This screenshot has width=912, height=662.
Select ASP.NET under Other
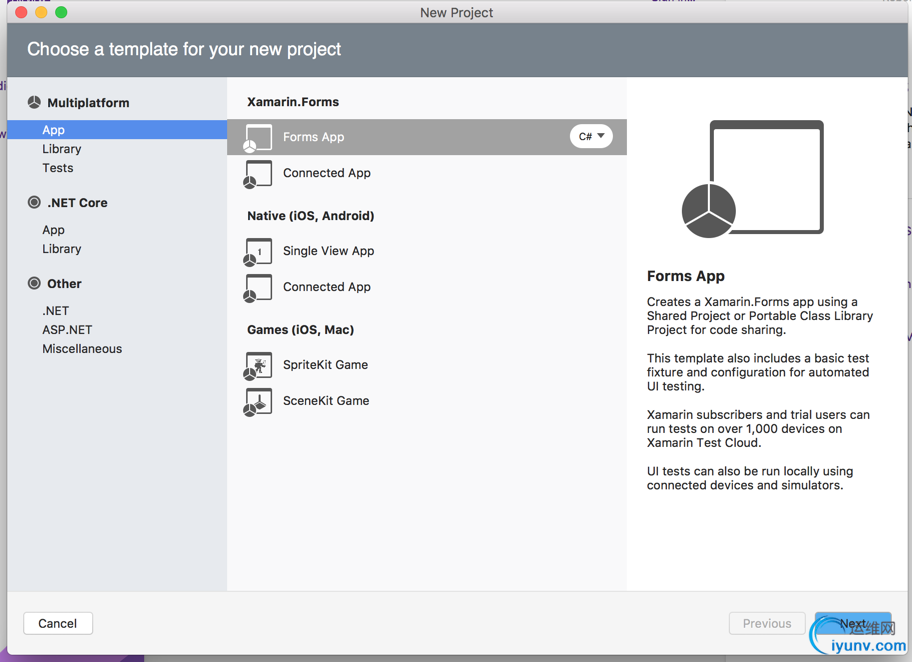(x=67, y=329)
